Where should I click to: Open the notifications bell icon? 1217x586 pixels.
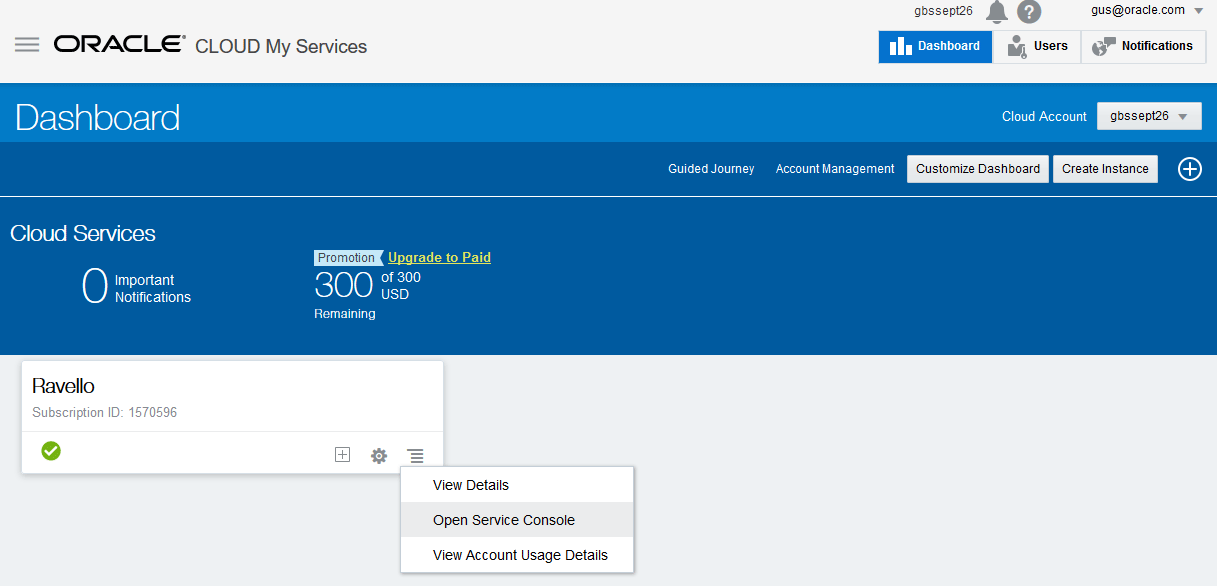997,11
